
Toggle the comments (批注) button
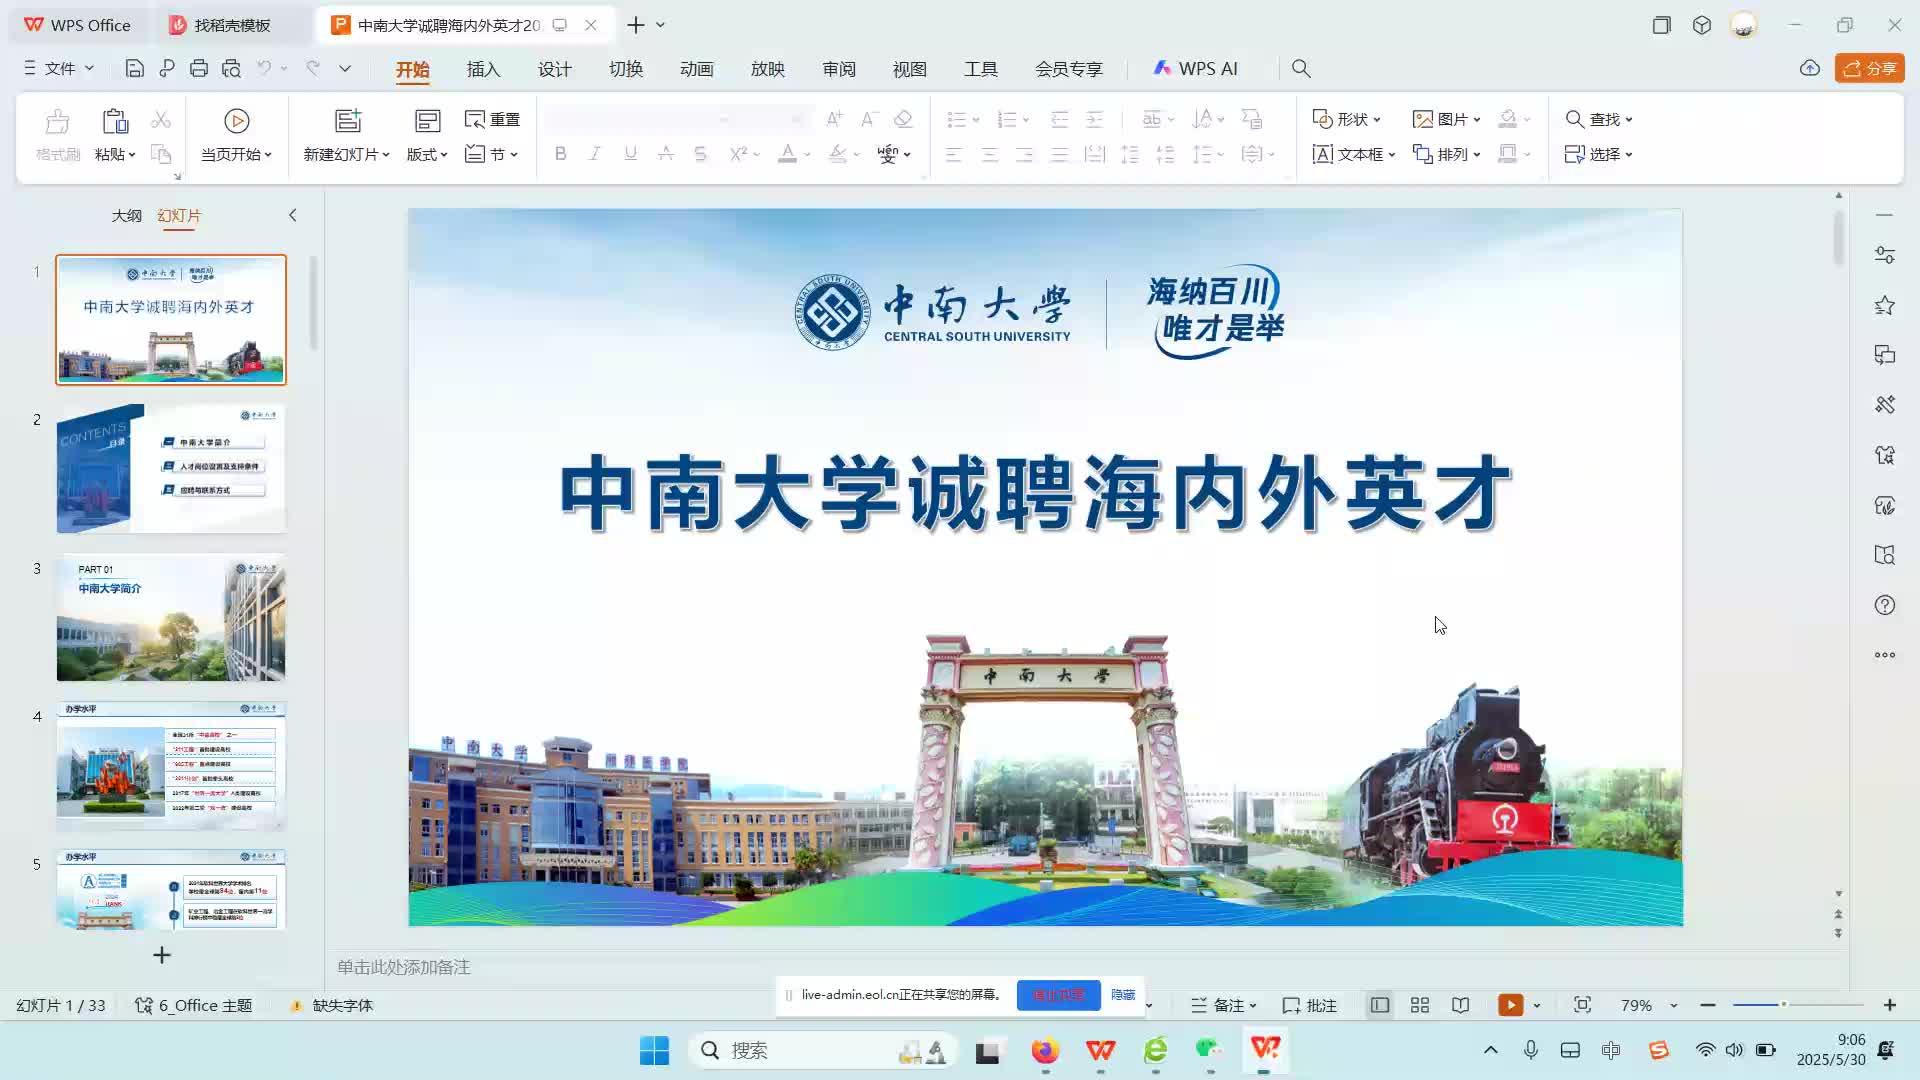(1310, 1005)
